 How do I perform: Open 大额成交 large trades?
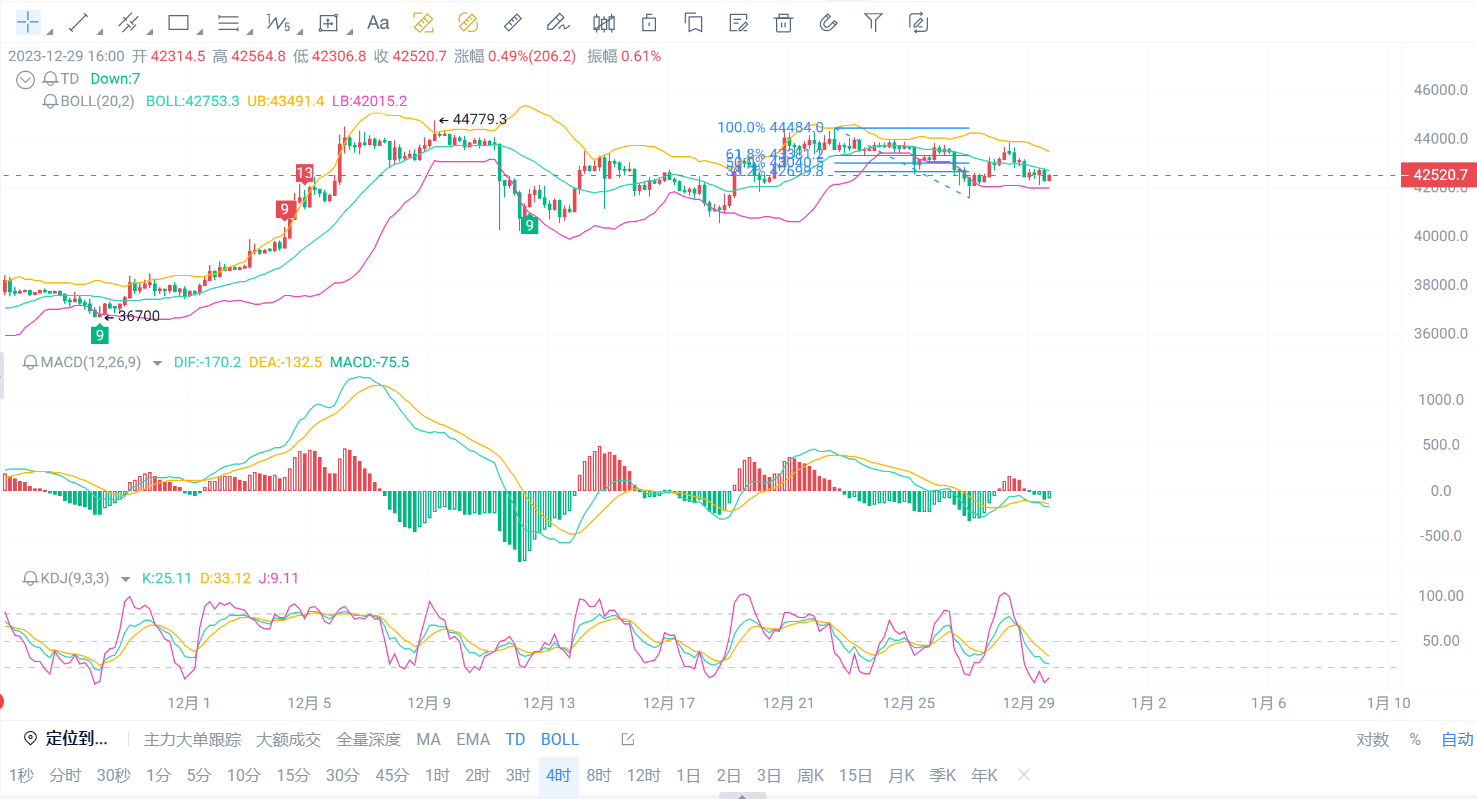pyautogui.click(x=289, y=740)
